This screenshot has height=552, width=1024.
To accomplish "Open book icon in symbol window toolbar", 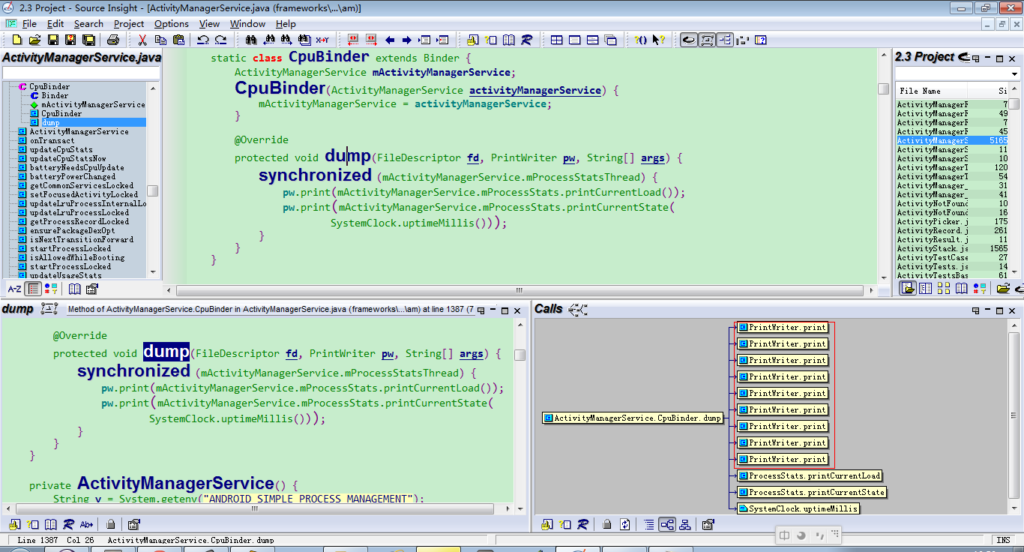I will 74,289.
